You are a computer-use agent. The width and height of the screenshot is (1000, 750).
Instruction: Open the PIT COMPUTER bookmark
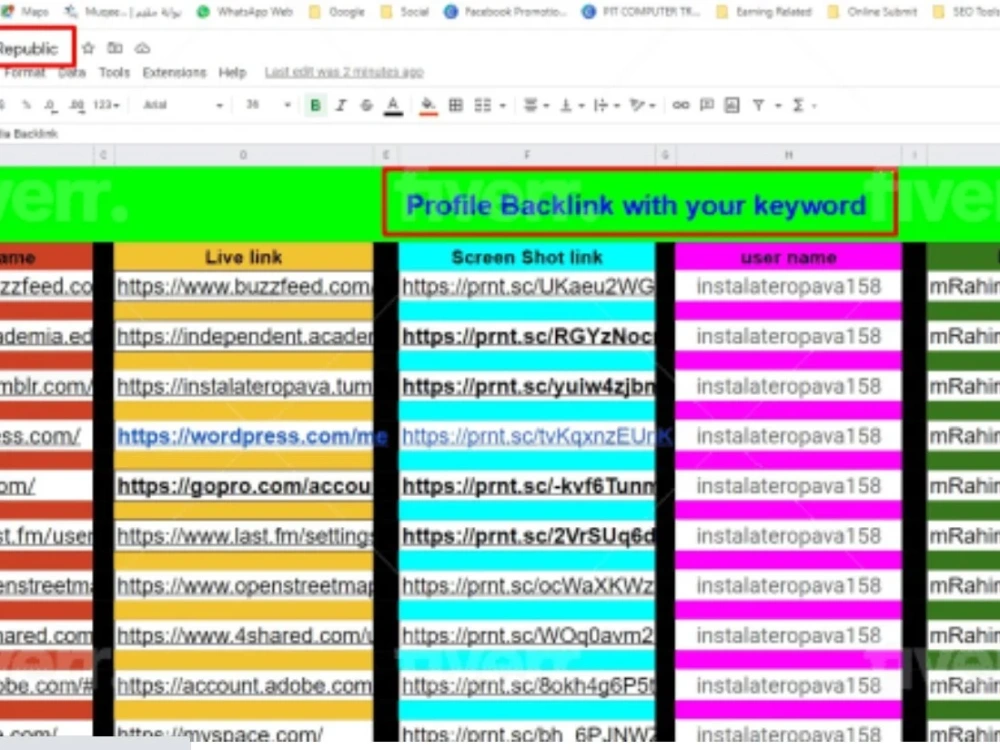click(641, 11)
